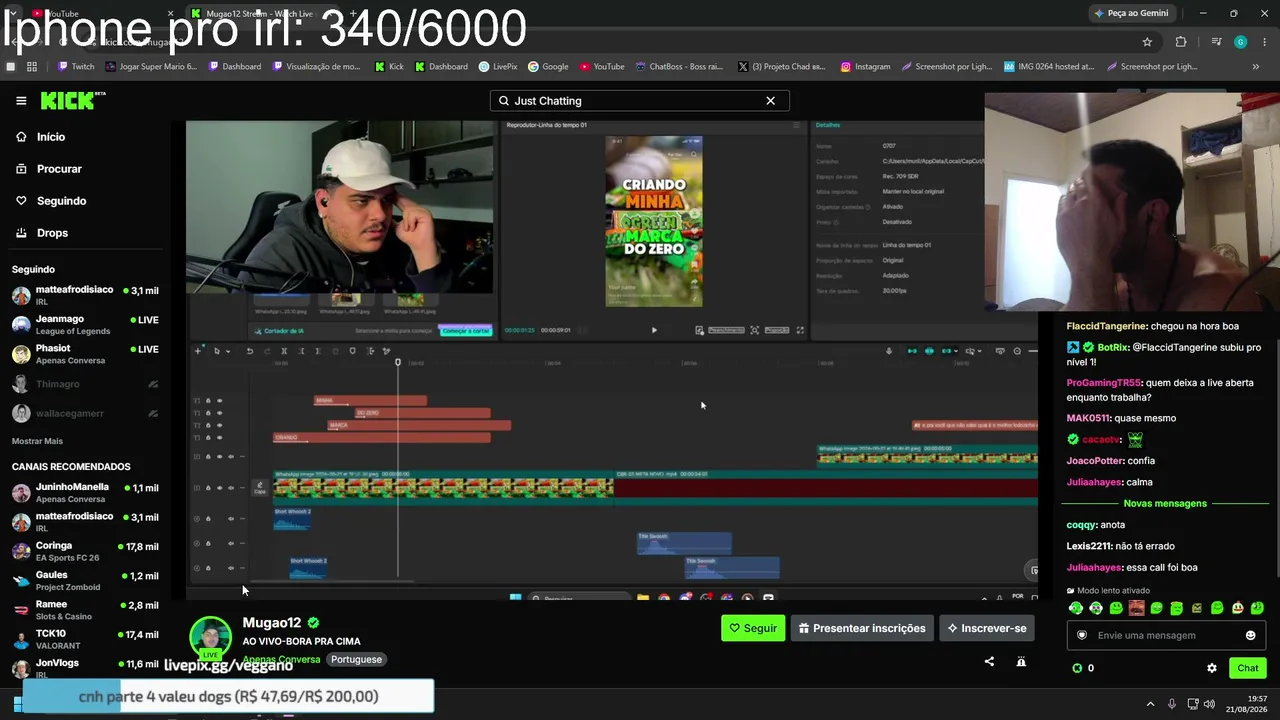Open the IMG 0264 hosted bookmark

coord(1049,67)
